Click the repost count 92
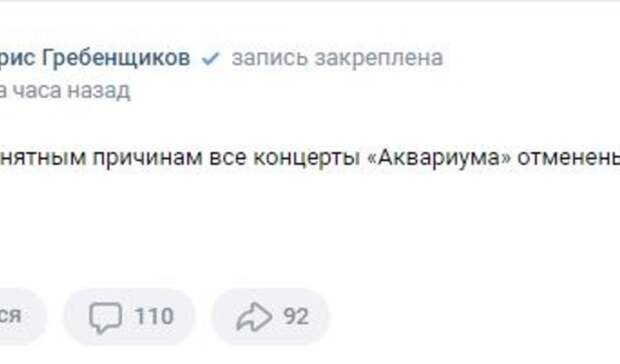 (296, 316)
